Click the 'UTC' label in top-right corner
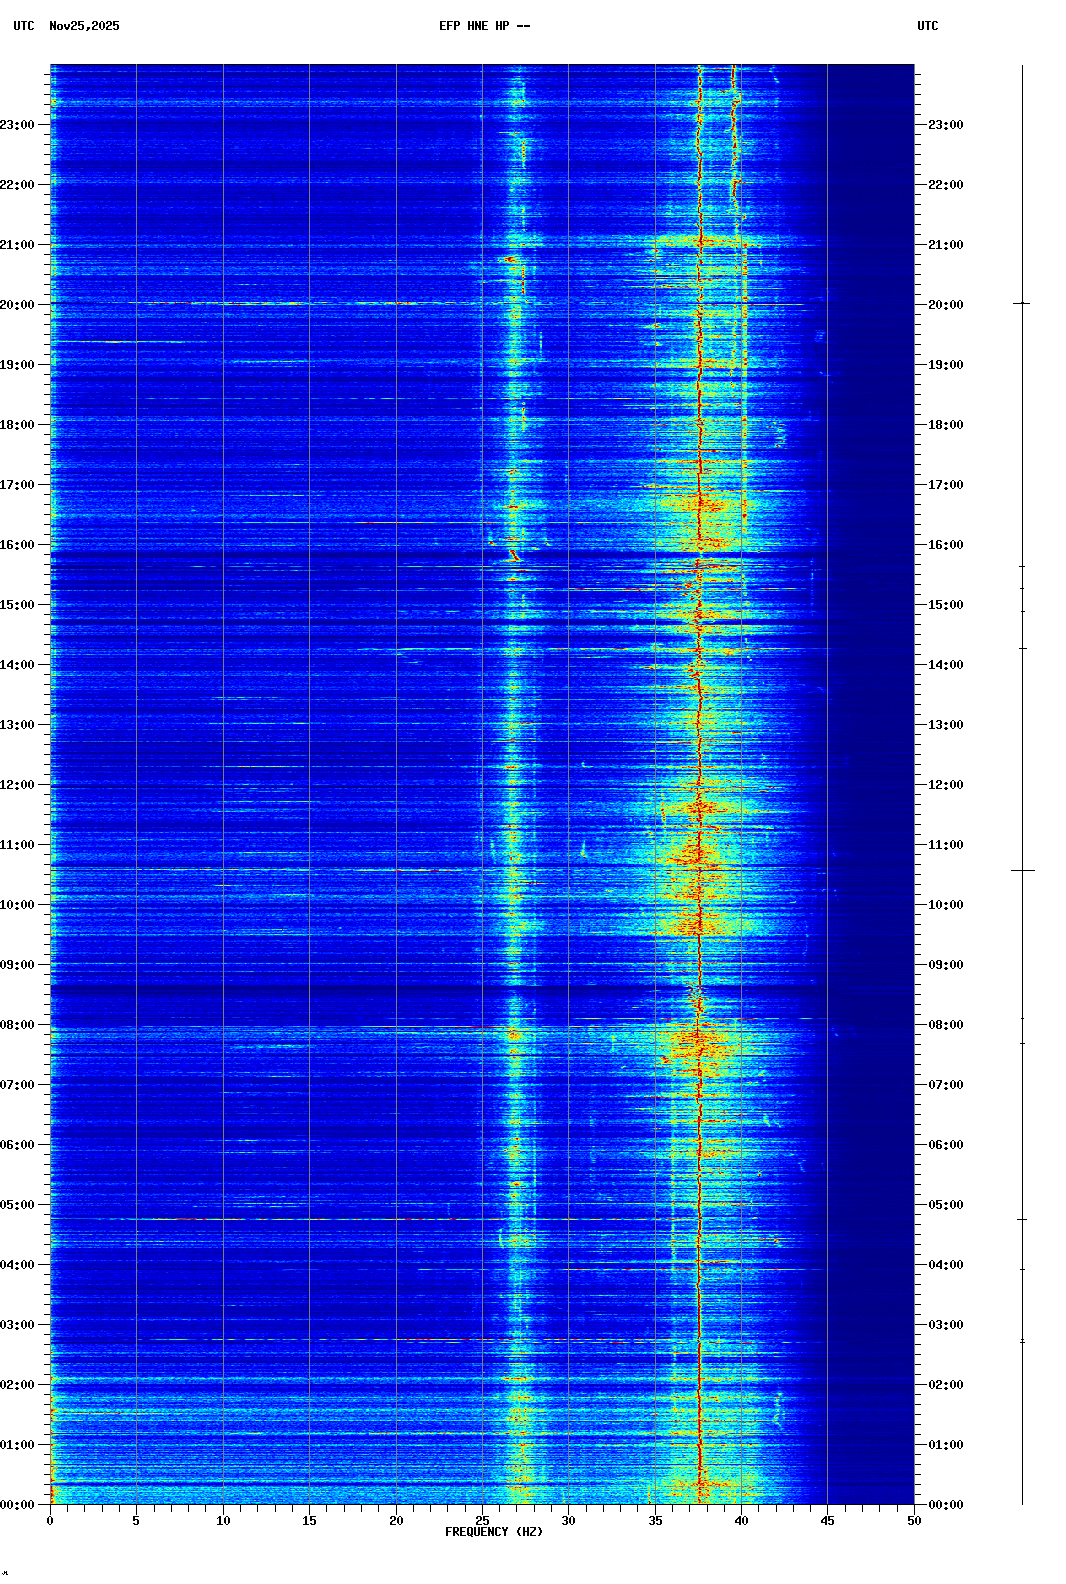 click(x=927, y=26)
